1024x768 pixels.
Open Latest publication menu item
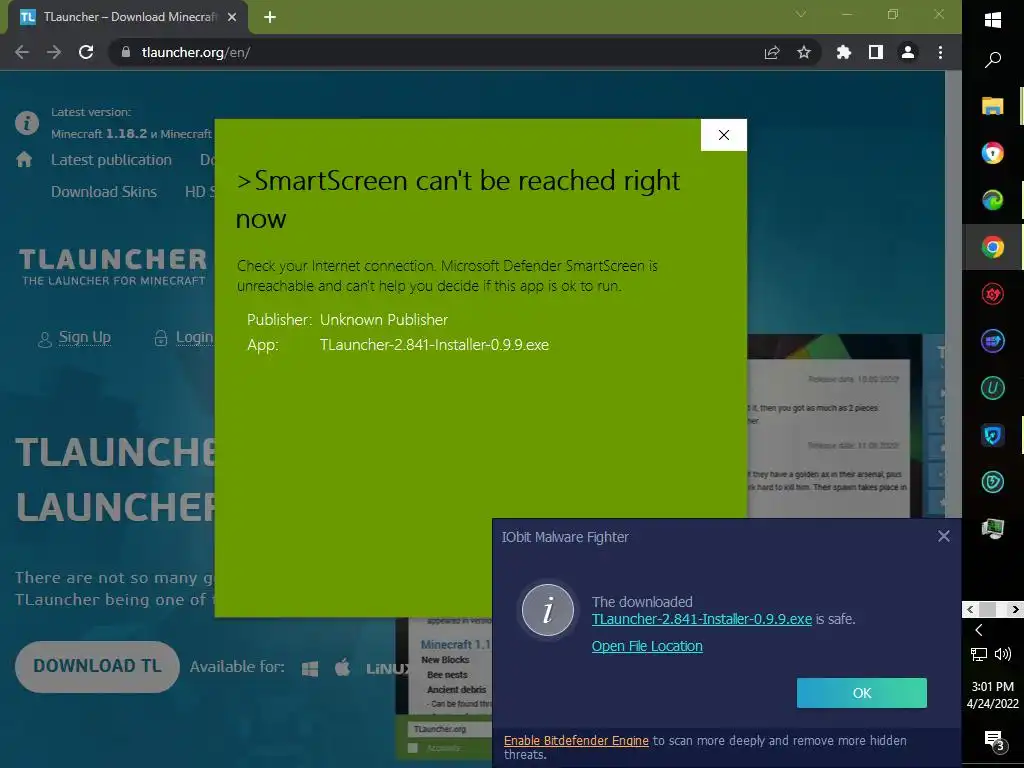tap(111, 160)
